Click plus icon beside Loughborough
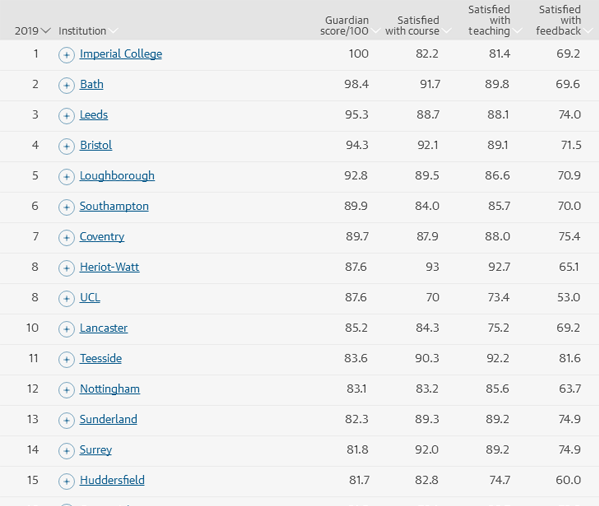599x506 pixels. (66, 177)
